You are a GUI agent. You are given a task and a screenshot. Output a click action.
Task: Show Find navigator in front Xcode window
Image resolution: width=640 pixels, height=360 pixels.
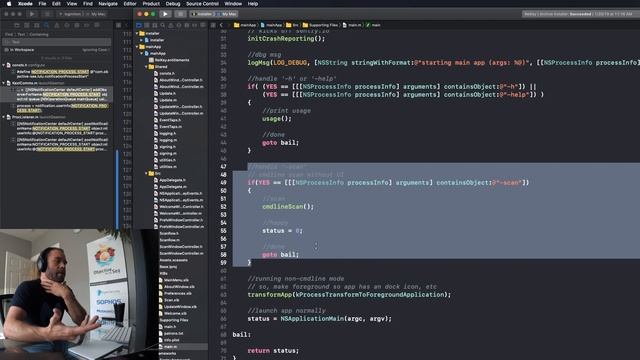click(162, 25)
